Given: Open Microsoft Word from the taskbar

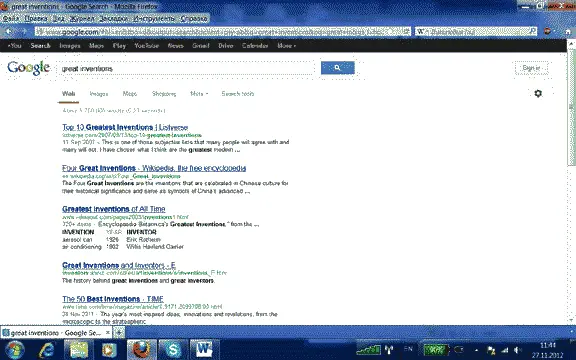Looking at the screenshot, I should (x=204, y=349).
